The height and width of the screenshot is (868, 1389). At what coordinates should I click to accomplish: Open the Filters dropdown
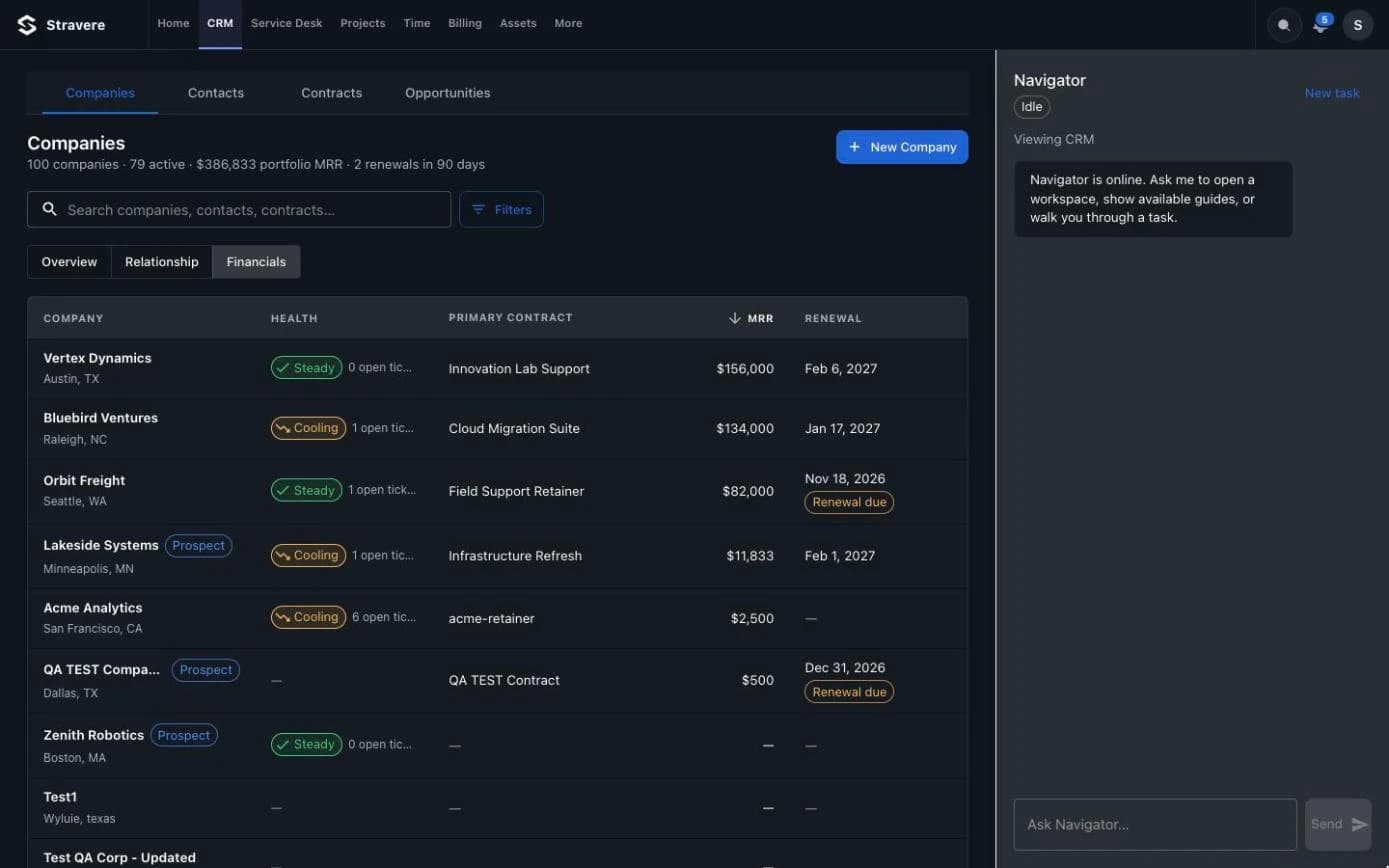(501, 209)
